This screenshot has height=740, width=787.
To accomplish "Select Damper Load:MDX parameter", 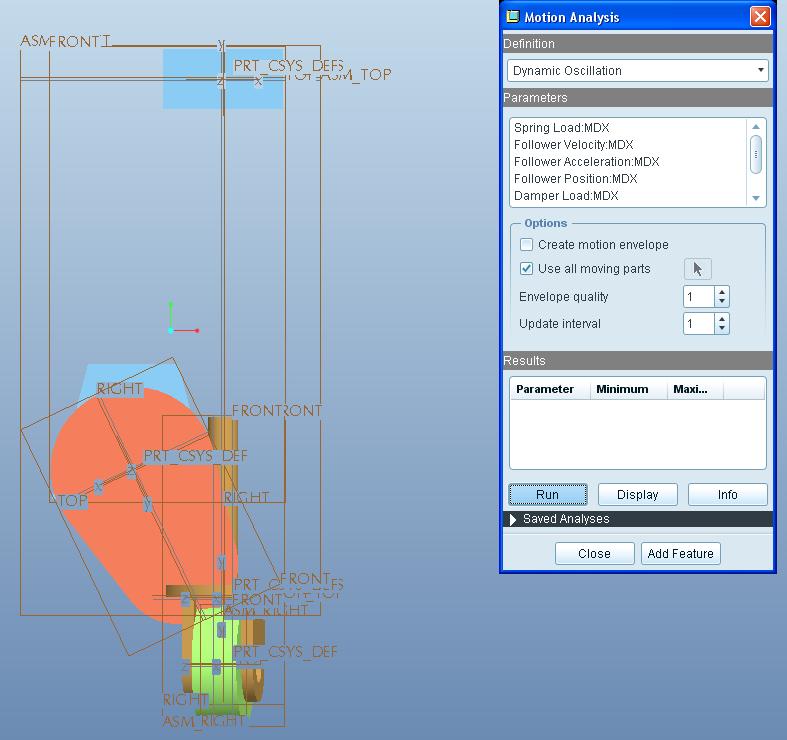I will point(566,196).
